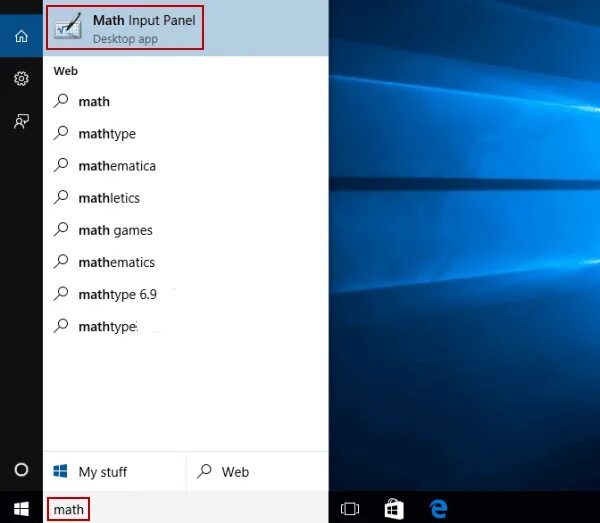Open the Cortana Home sidebar icon
This screenshot has width=600, height=523.
(x=21, y=36)
